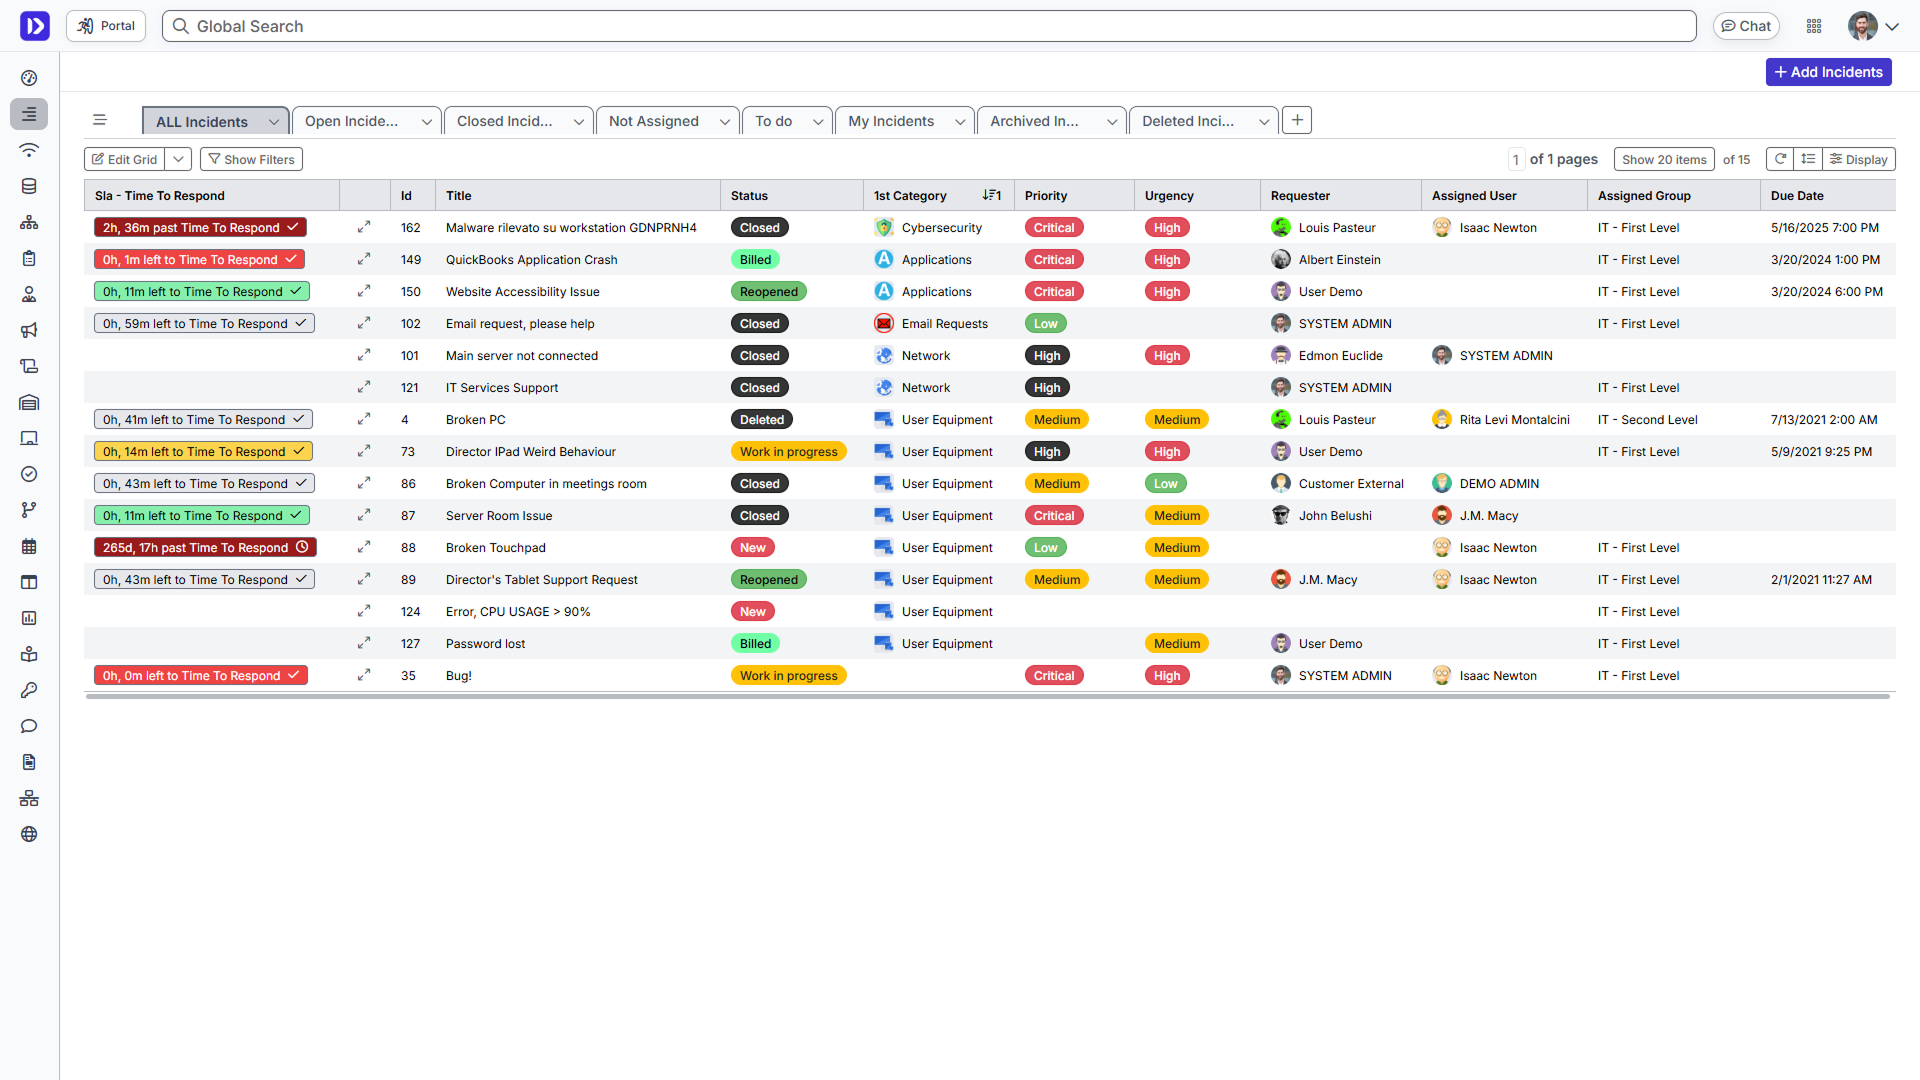Click the database icon in the sidebar
Viewport: 1920px width, 1080px height.
pos(29,186)
